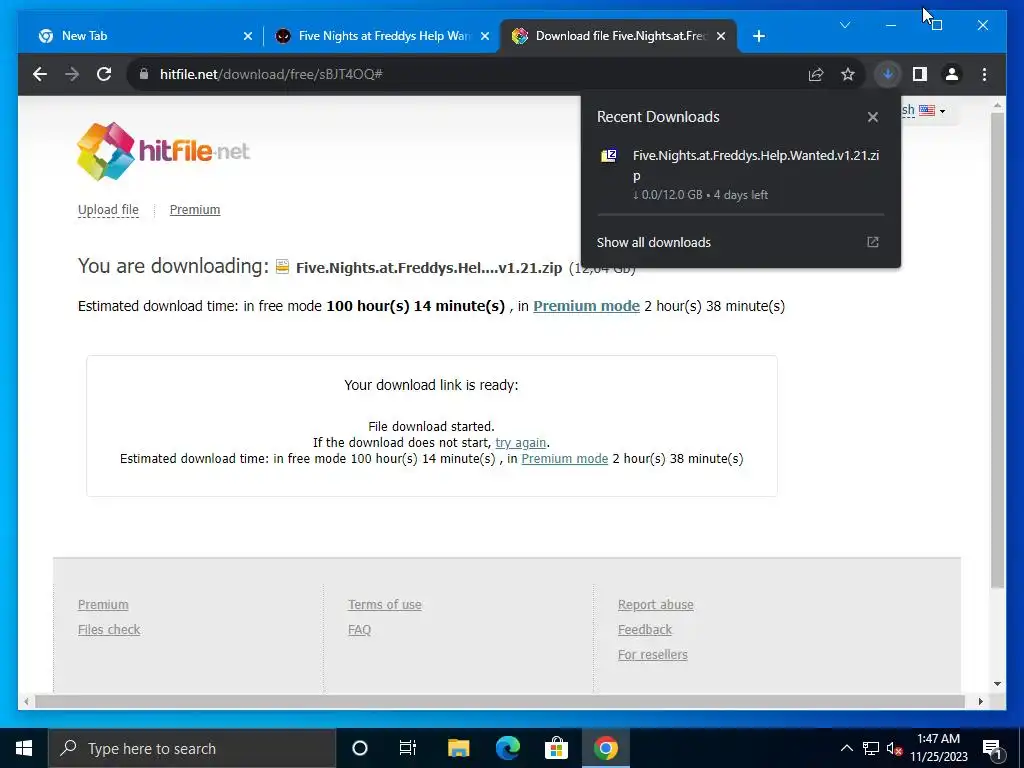Expand the tab search chevron
1024x768 pixels.
(844, 25)
